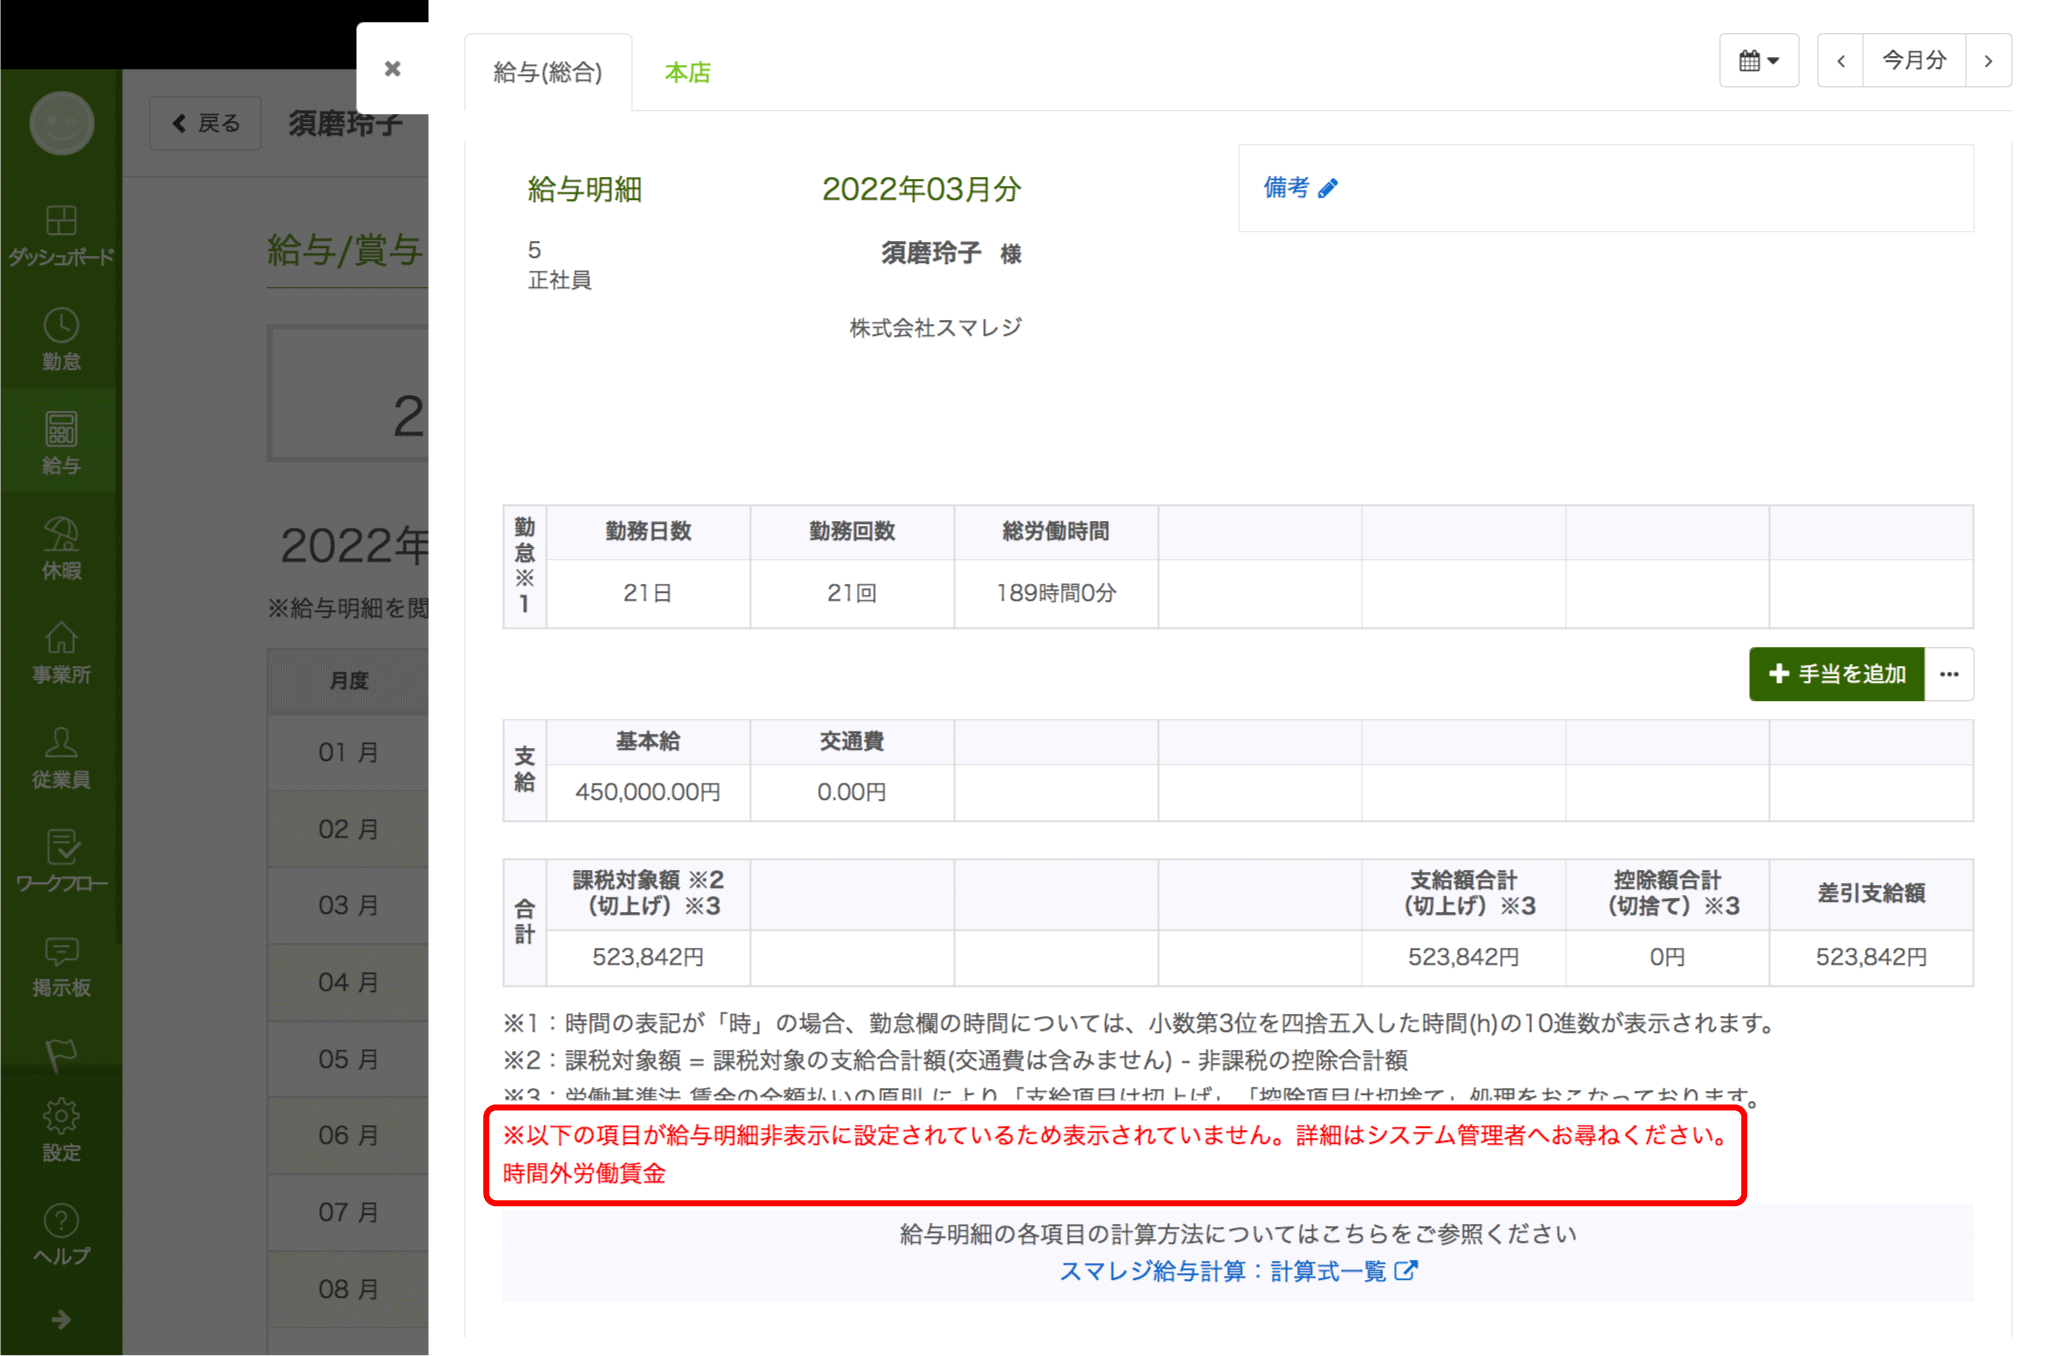Open the 従業員 employee icon
This screenshot has height=1356, width=2049.
(x=60, y=755)
